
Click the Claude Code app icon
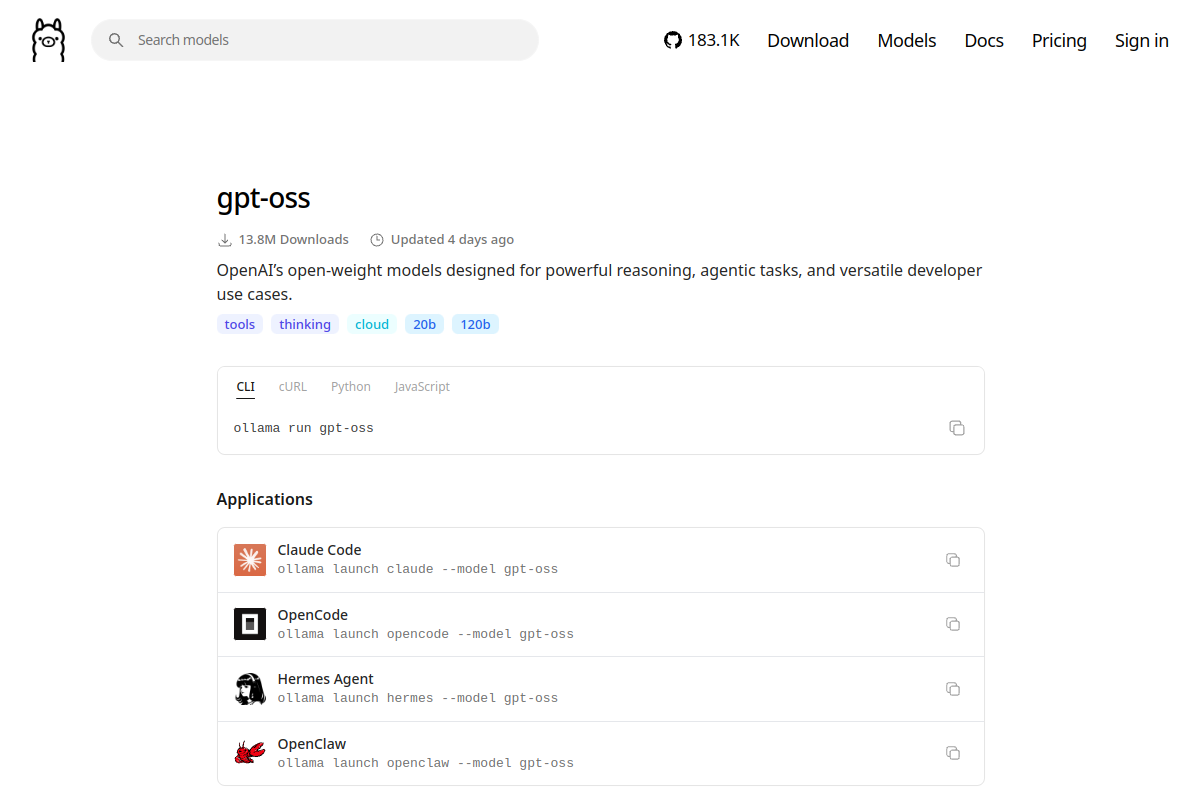tap(250, 560)
